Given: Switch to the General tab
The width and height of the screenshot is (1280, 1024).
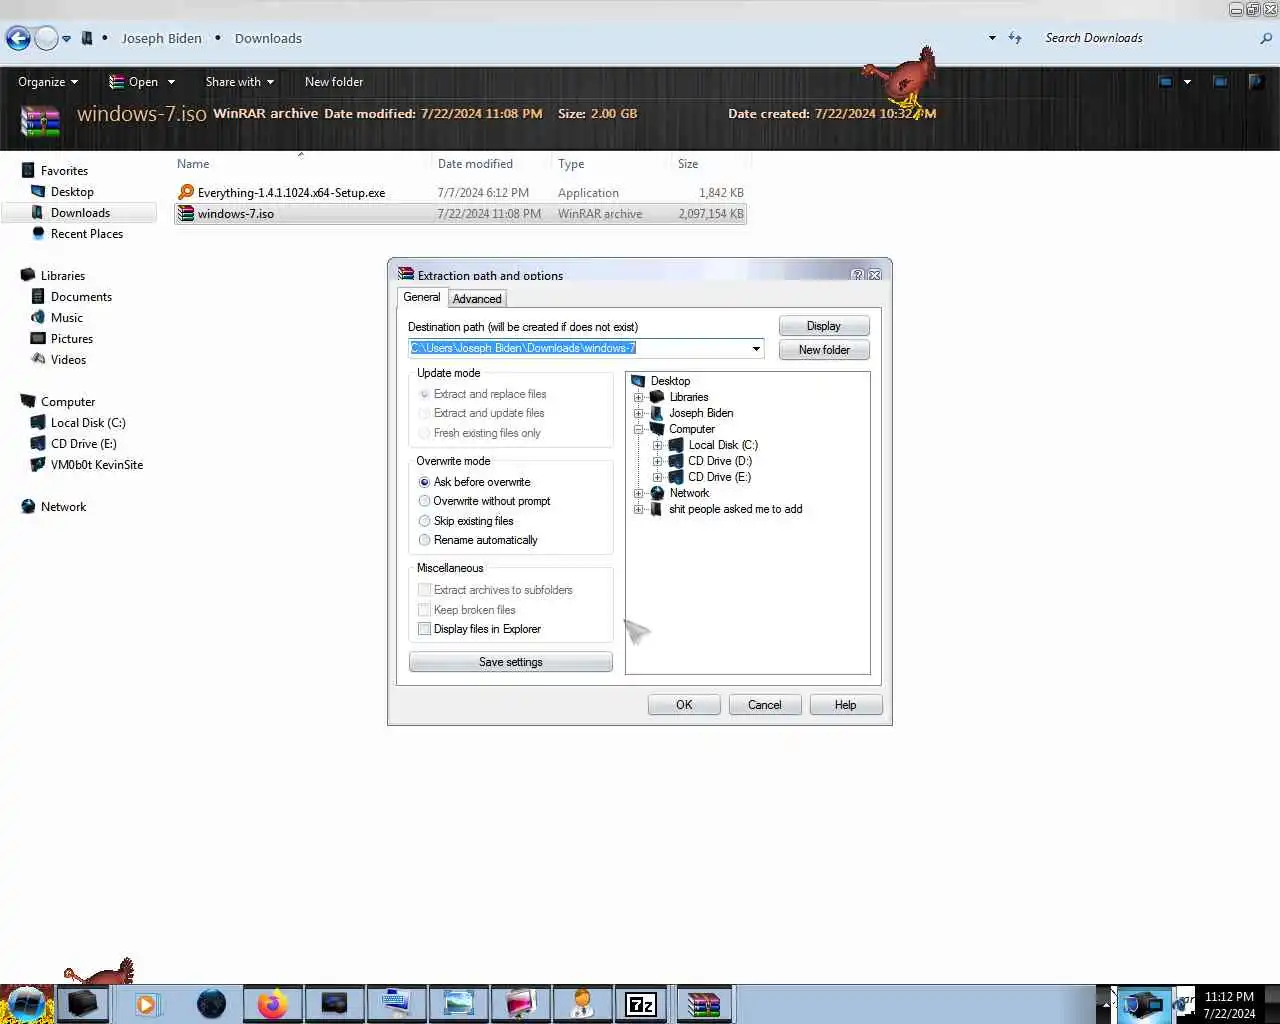Looking at the screenshot, I should (x=421, y=297).
